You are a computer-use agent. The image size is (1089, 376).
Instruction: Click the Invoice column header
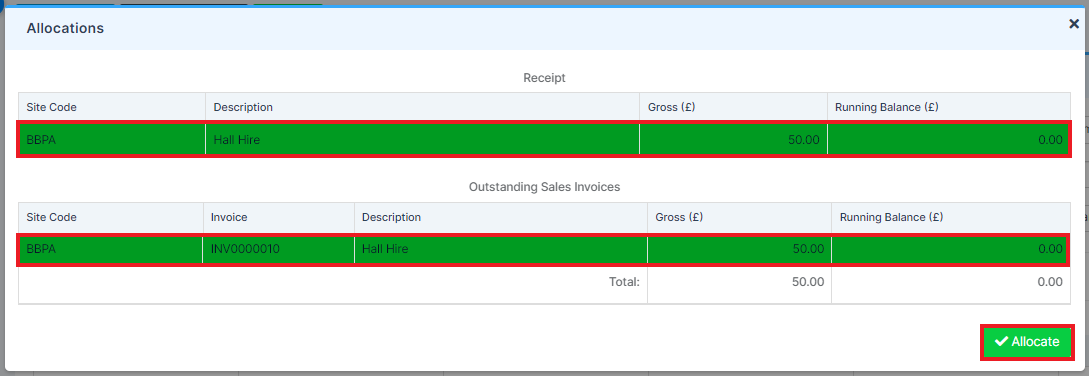[x=229, y=217]
